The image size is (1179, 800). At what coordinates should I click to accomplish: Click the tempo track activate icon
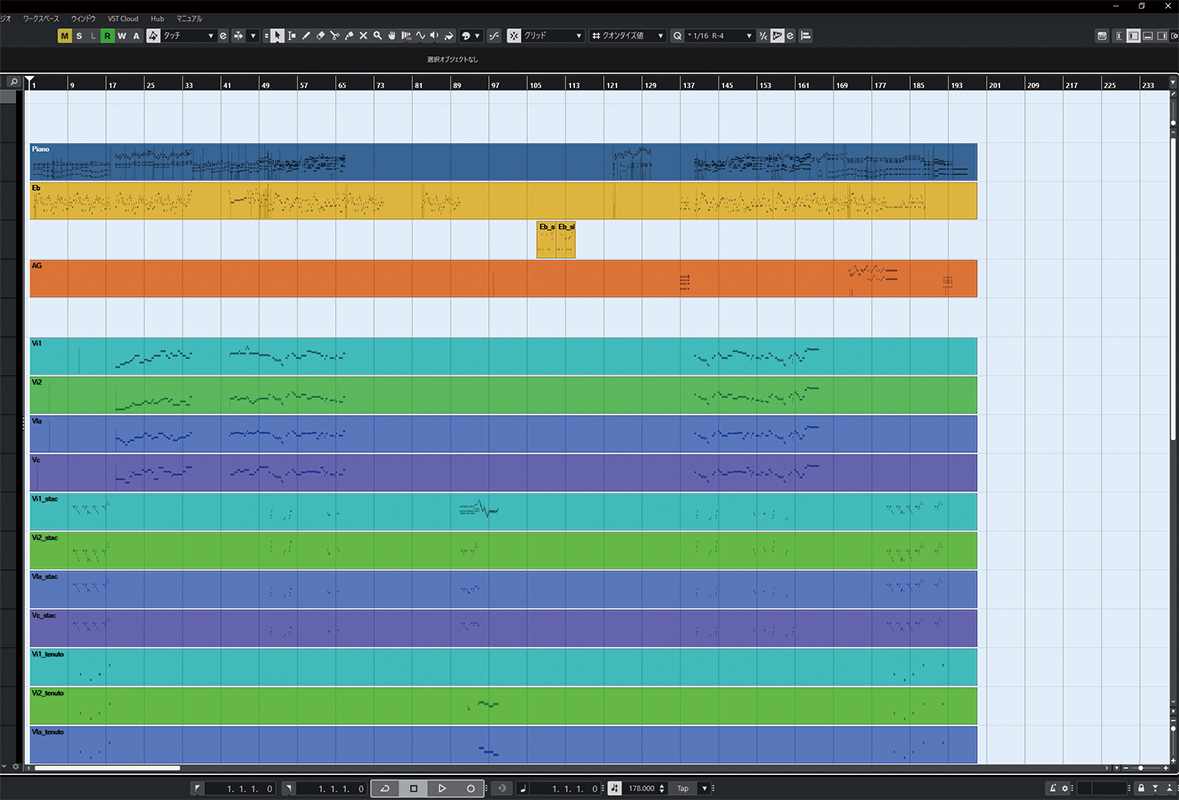[615, 788]
